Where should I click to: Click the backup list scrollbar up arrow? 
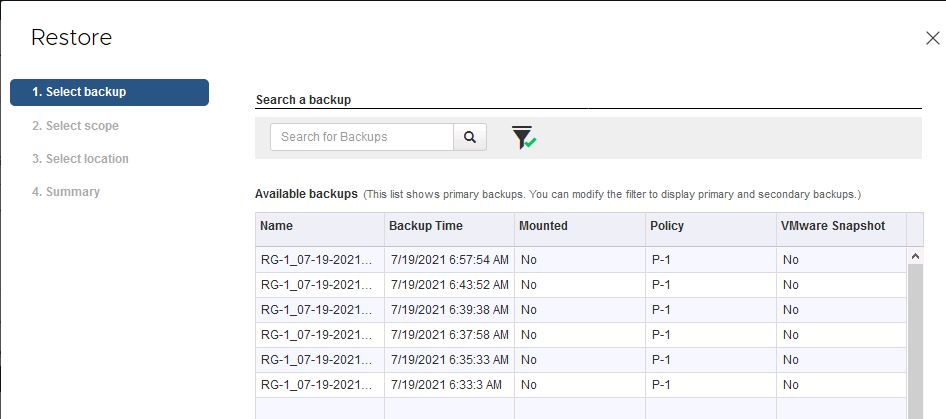coord(915,256)
